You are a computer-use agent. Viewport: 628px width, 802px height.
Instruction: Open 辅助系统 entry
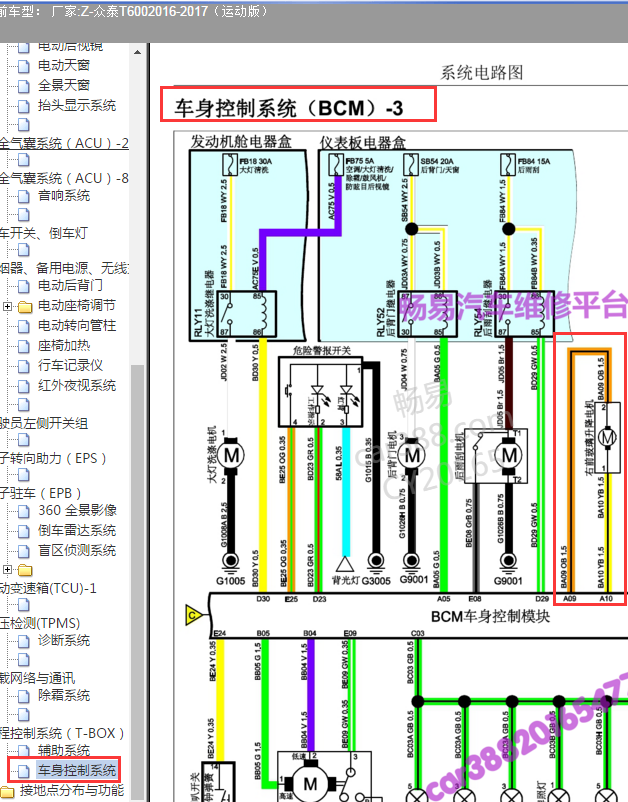pyautogui.click(x=64, y=750)
